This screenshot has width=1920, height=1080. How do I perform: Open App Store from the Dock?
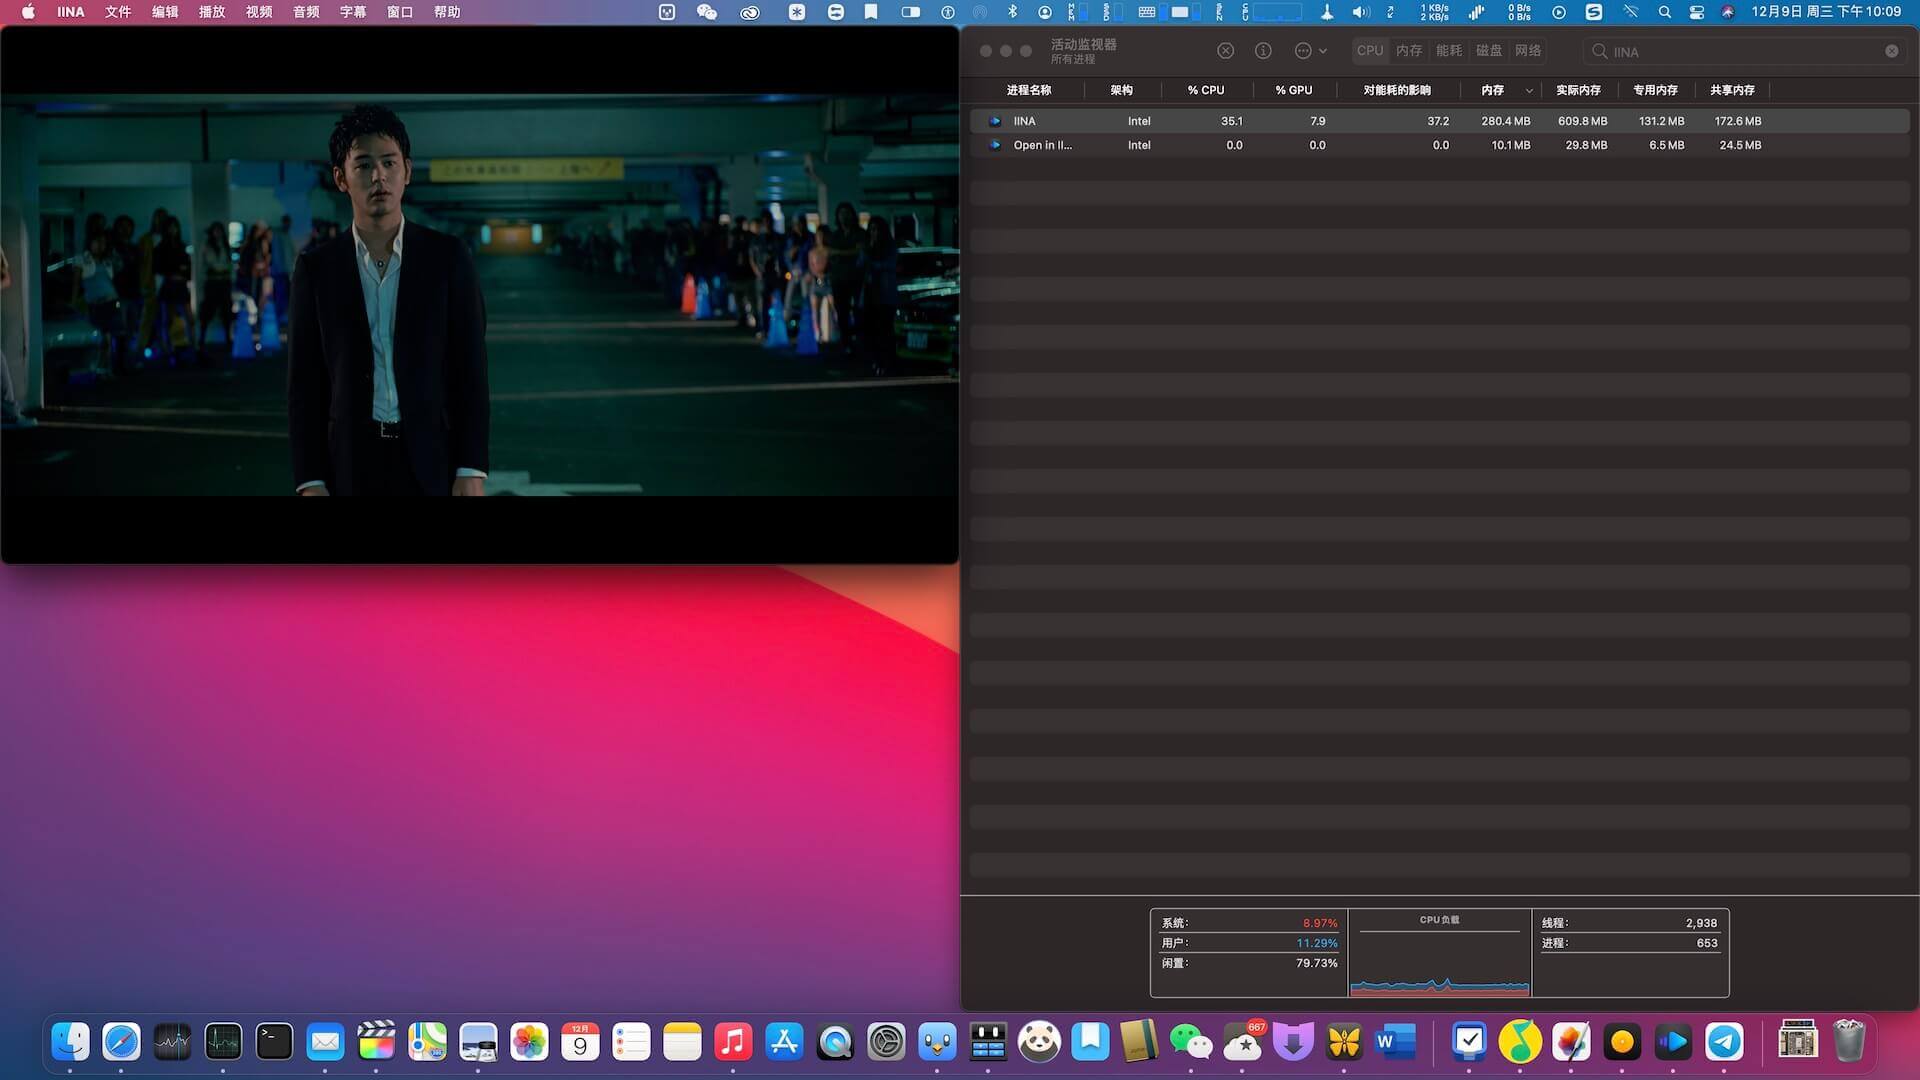coord(784,1042)
